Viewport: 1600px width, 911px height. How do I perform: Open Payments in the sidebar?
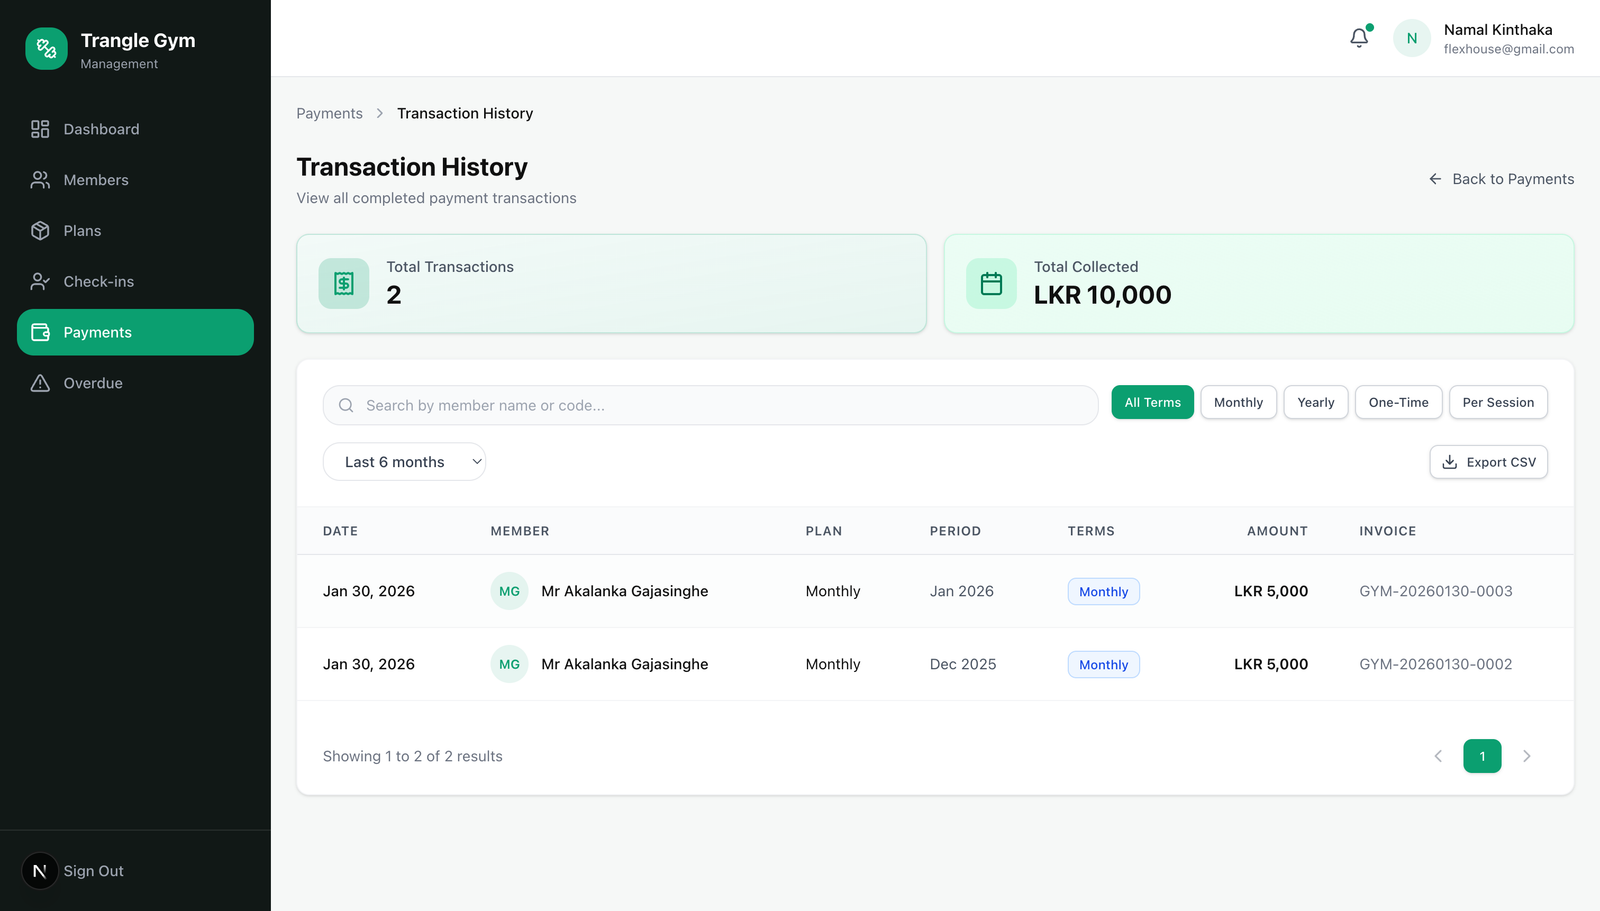[x=135, y=332]
